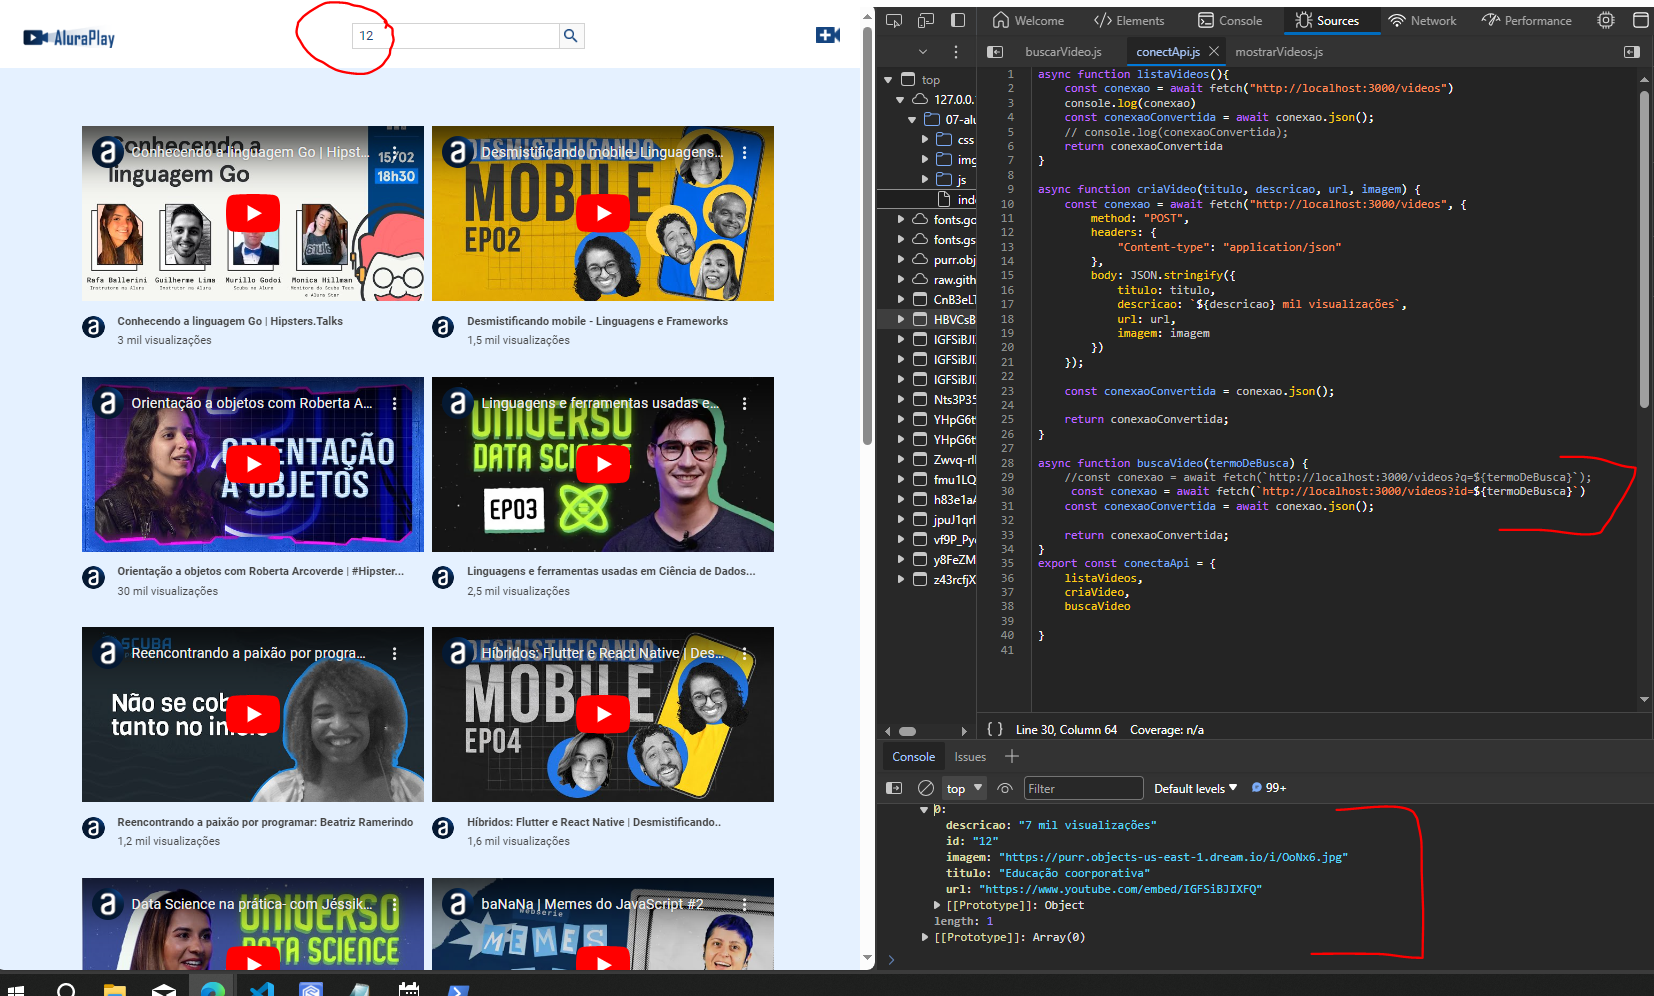The height and width of the screenshot is (996, 1654).
Task: Open the Performance tab
Action: (x=1527, y=20)
